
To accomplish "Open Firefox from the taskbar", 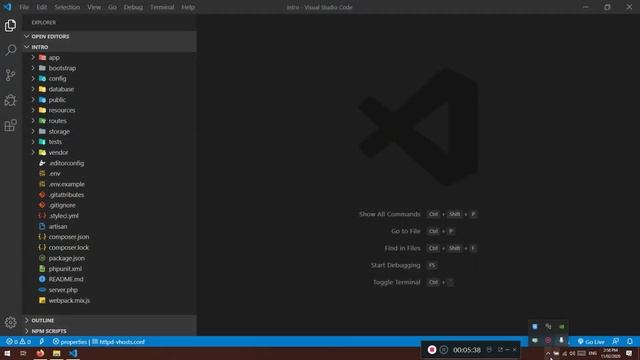I will coord(40,353).
